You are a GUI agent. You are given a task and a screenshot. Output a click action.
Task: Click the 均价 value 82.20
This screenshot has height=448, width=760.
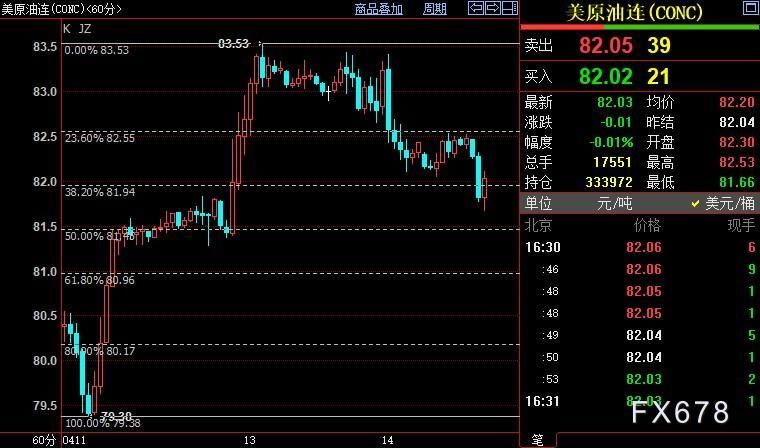tap(737, 102)
